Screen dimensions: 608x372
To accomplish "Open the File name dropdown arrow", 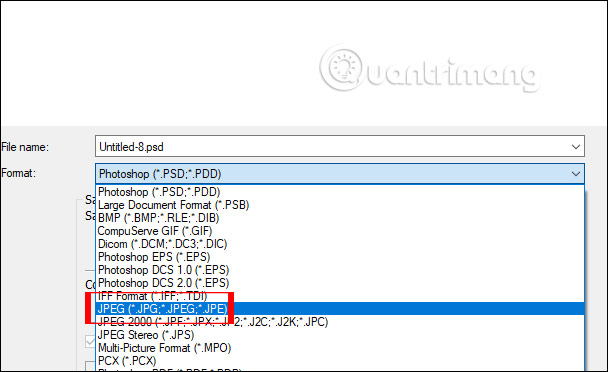I will click(x=576, y=147).
